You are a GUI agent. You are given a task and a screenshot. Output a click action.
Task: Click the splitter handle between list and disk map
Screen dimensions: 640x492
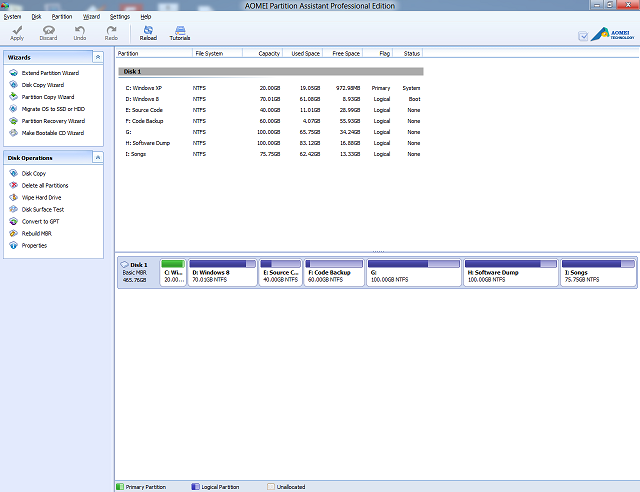378,252
